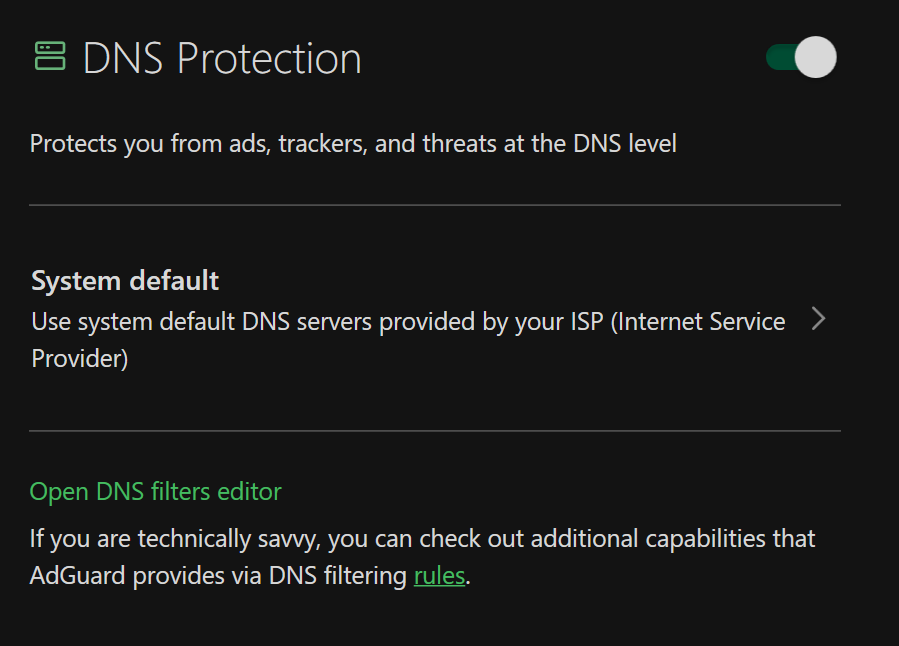This screenshot has height=646, width=899.
Task: Click the DNS Protection server icon
Action: 49,57
